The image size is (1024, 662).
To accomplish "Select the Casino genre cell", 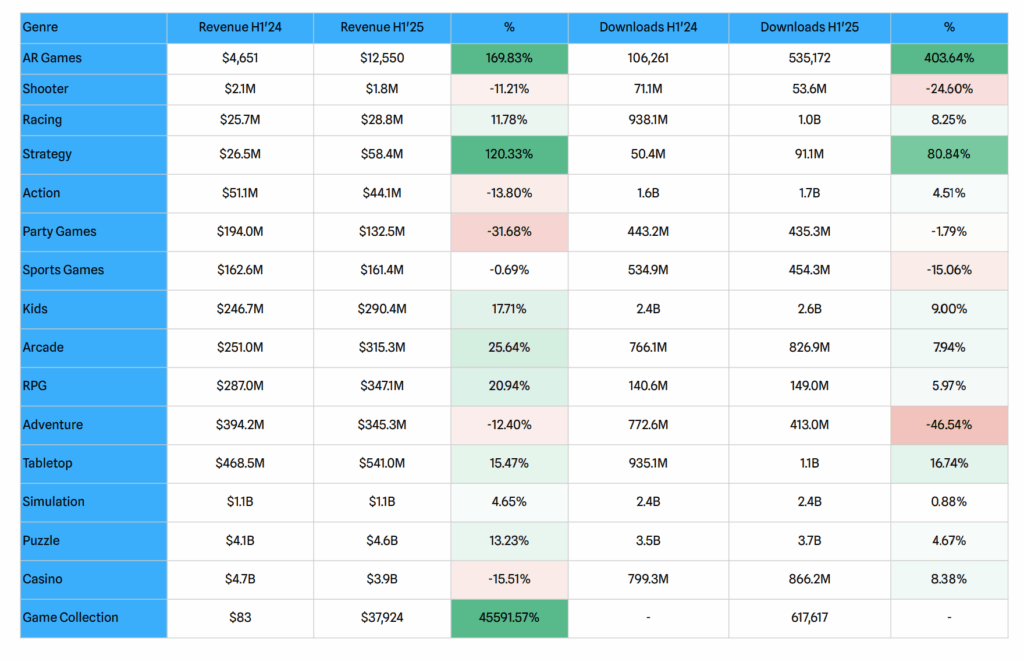I will tap(93, 579).
